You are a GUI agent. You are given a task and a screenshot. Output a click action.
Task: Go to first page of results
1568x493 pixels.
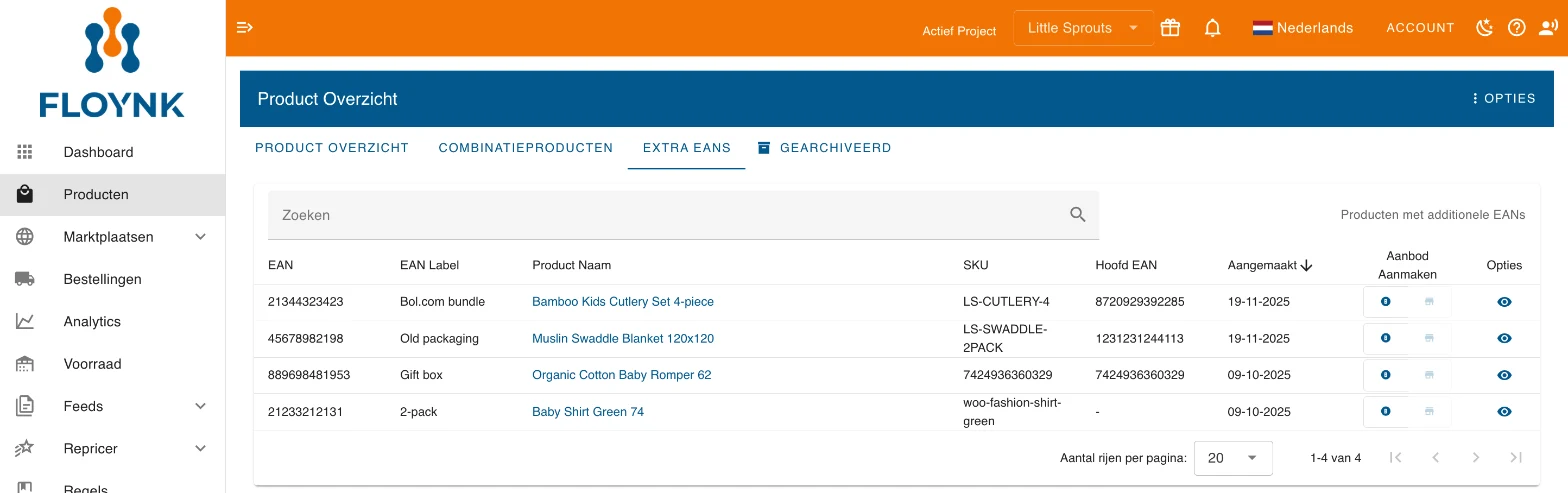(1396, 458)
